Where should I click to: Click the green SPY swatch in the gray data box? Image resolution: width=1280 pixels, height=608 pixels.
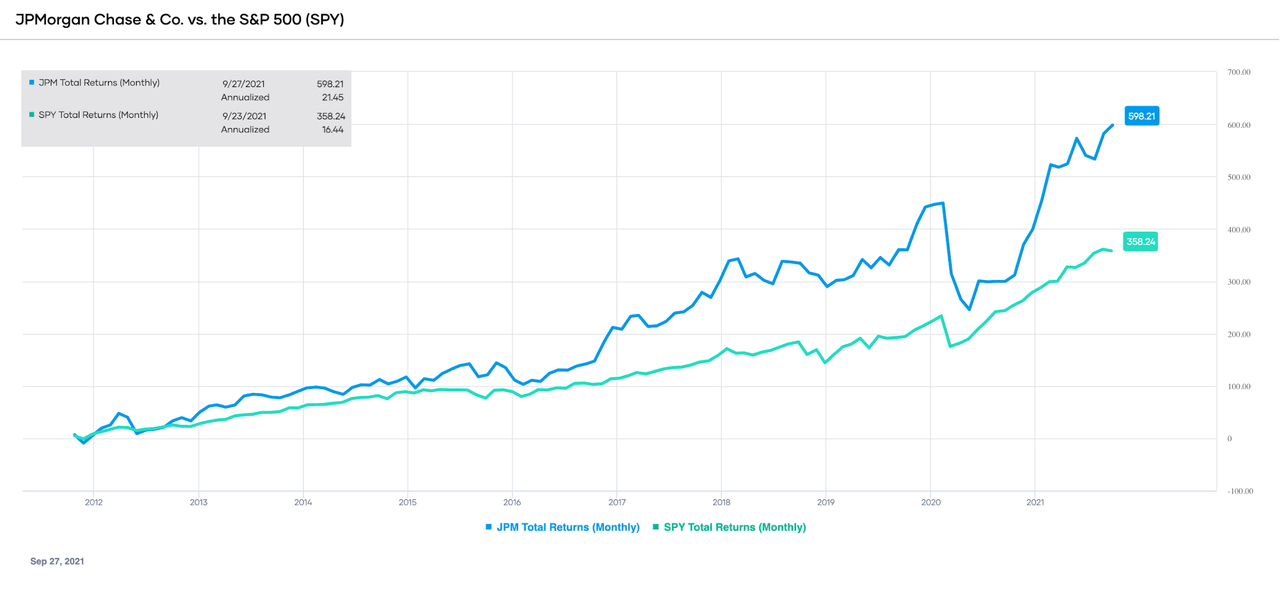pyautogui.click(x=30, y=115)
